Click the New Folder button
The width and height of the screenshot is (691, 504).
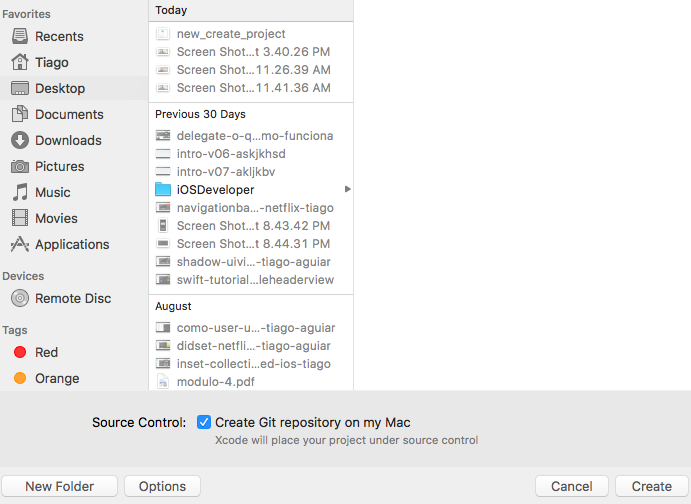pos(59,486)
